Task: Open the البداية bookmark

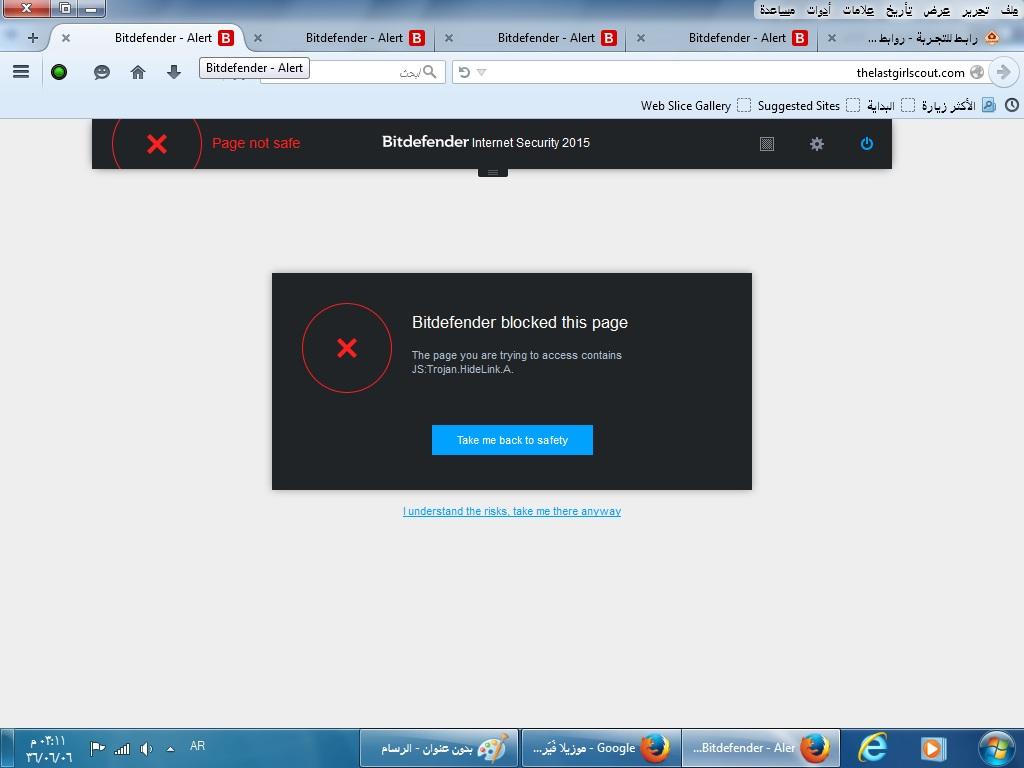Action: click(x=890, y=105)
